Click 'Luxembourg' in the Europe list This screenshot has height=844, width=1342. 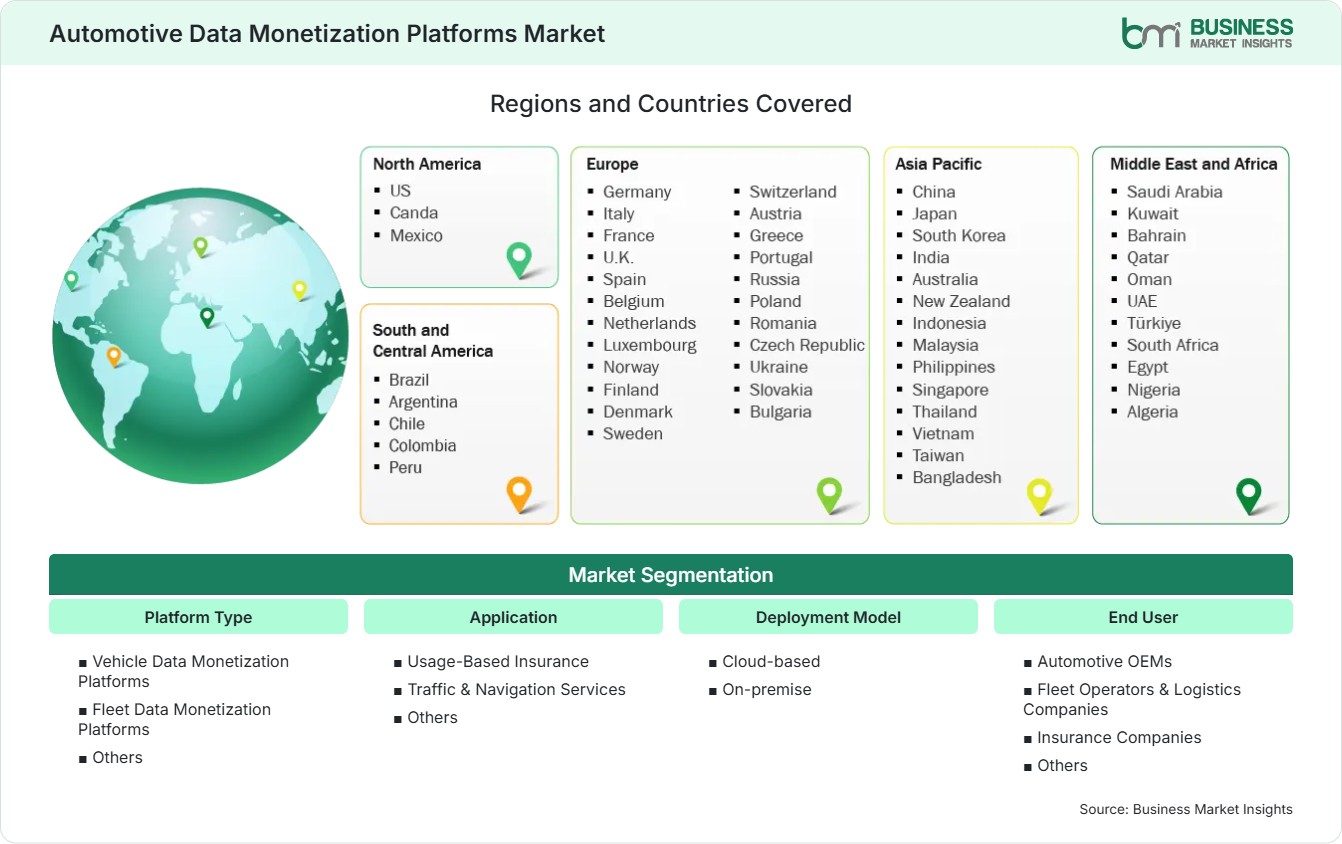tap(650, 346)
